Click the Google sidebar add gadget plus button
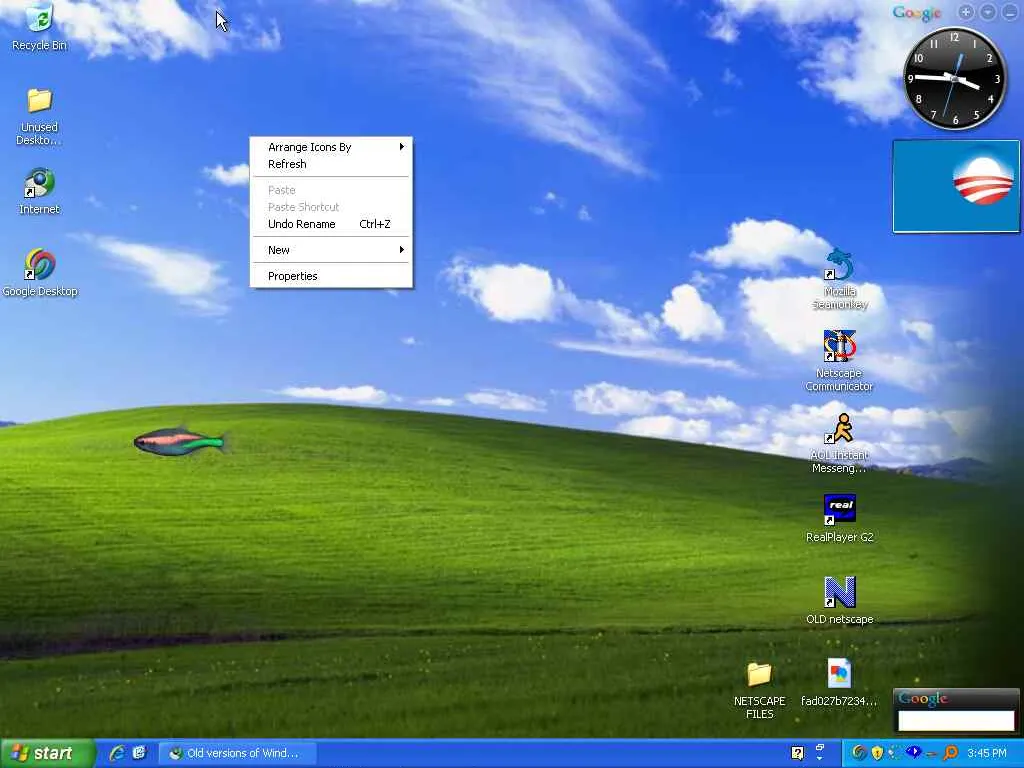 [966, 12]
